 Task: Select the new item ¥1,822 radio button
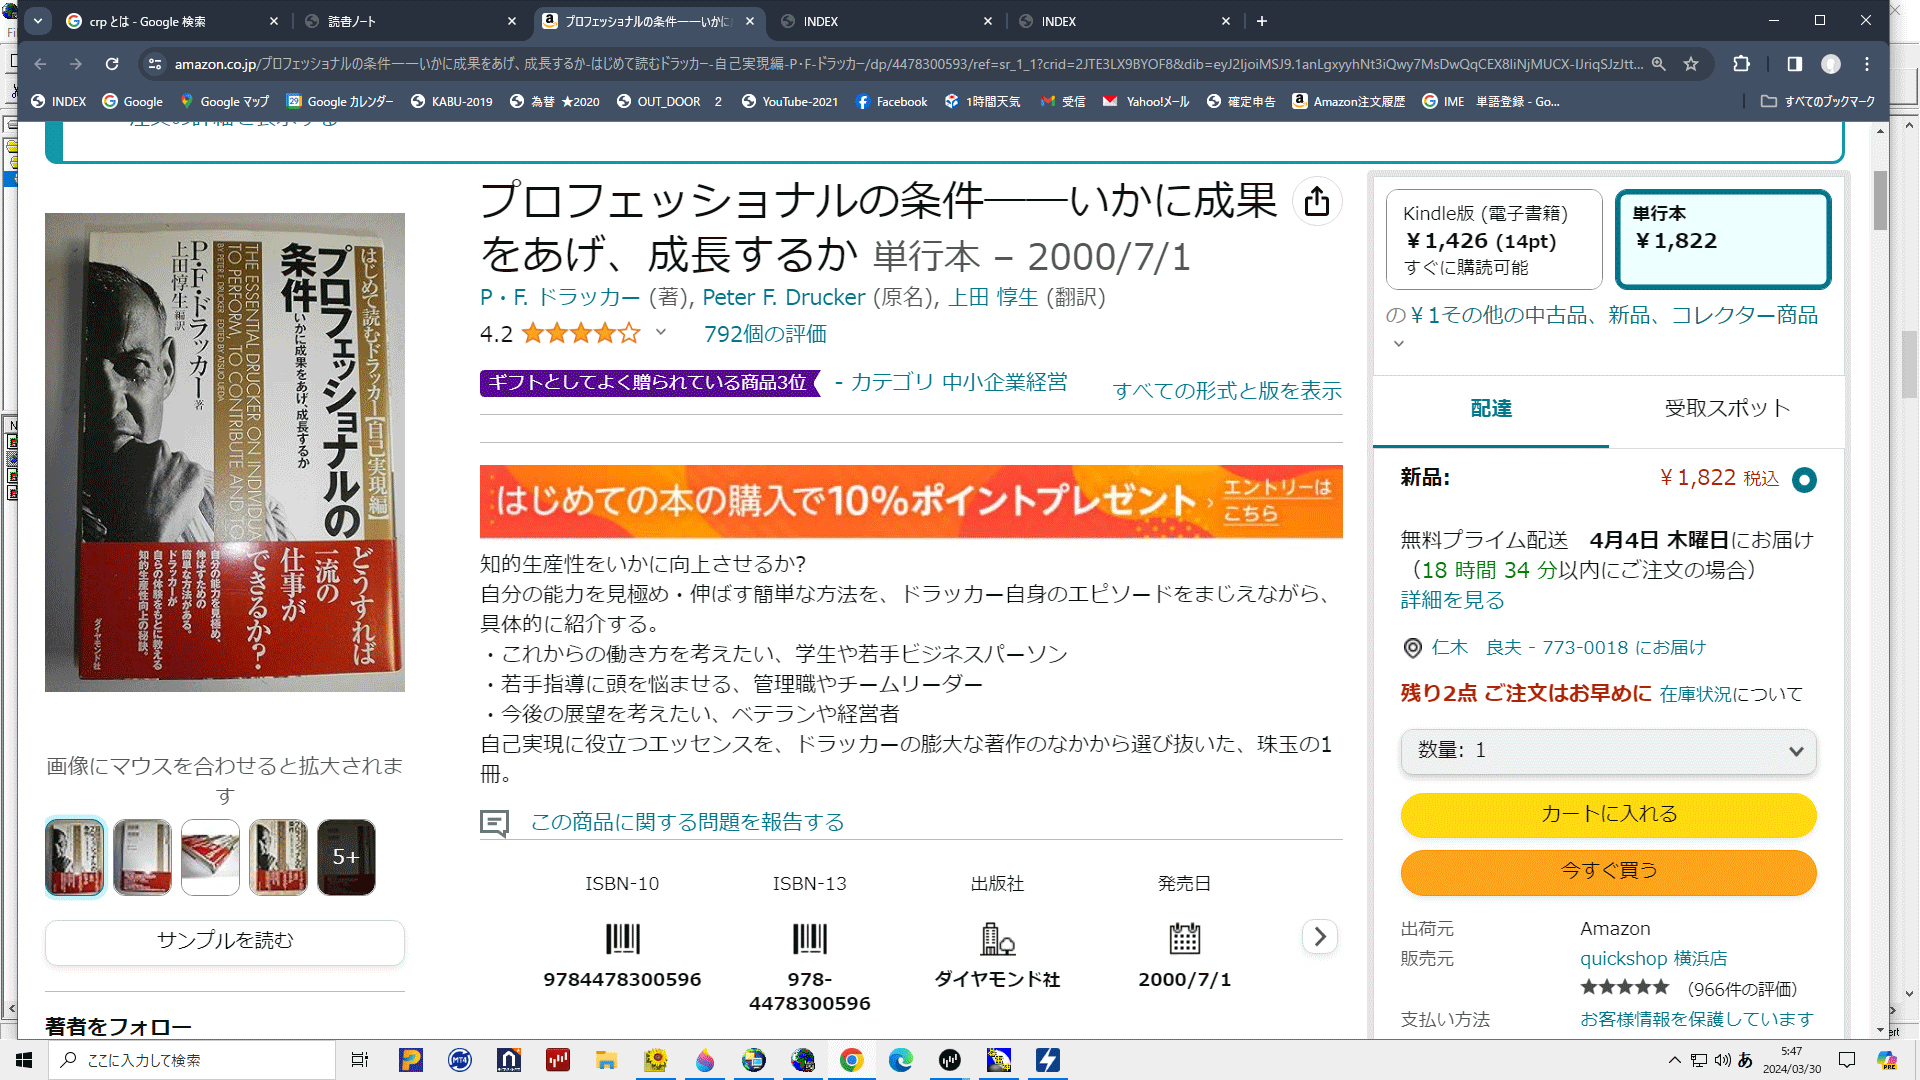[x=1804, y=480]
